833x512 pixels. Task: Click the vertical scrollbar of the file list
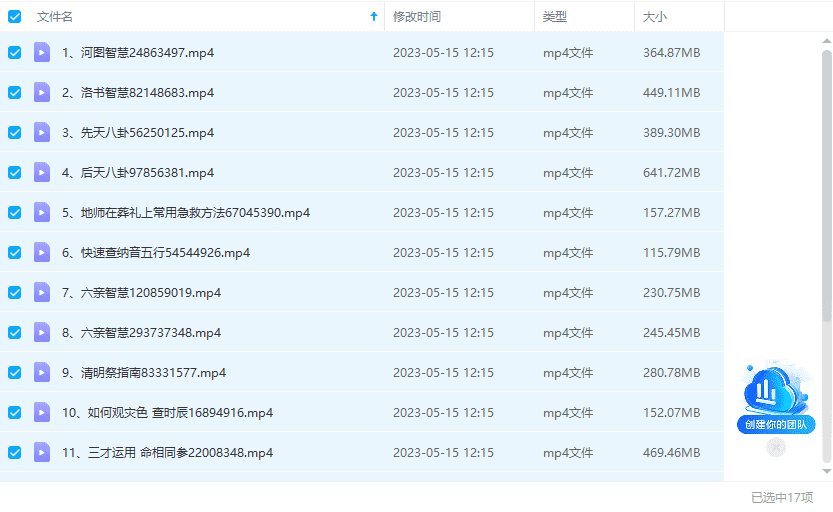[x=826, y=180]
